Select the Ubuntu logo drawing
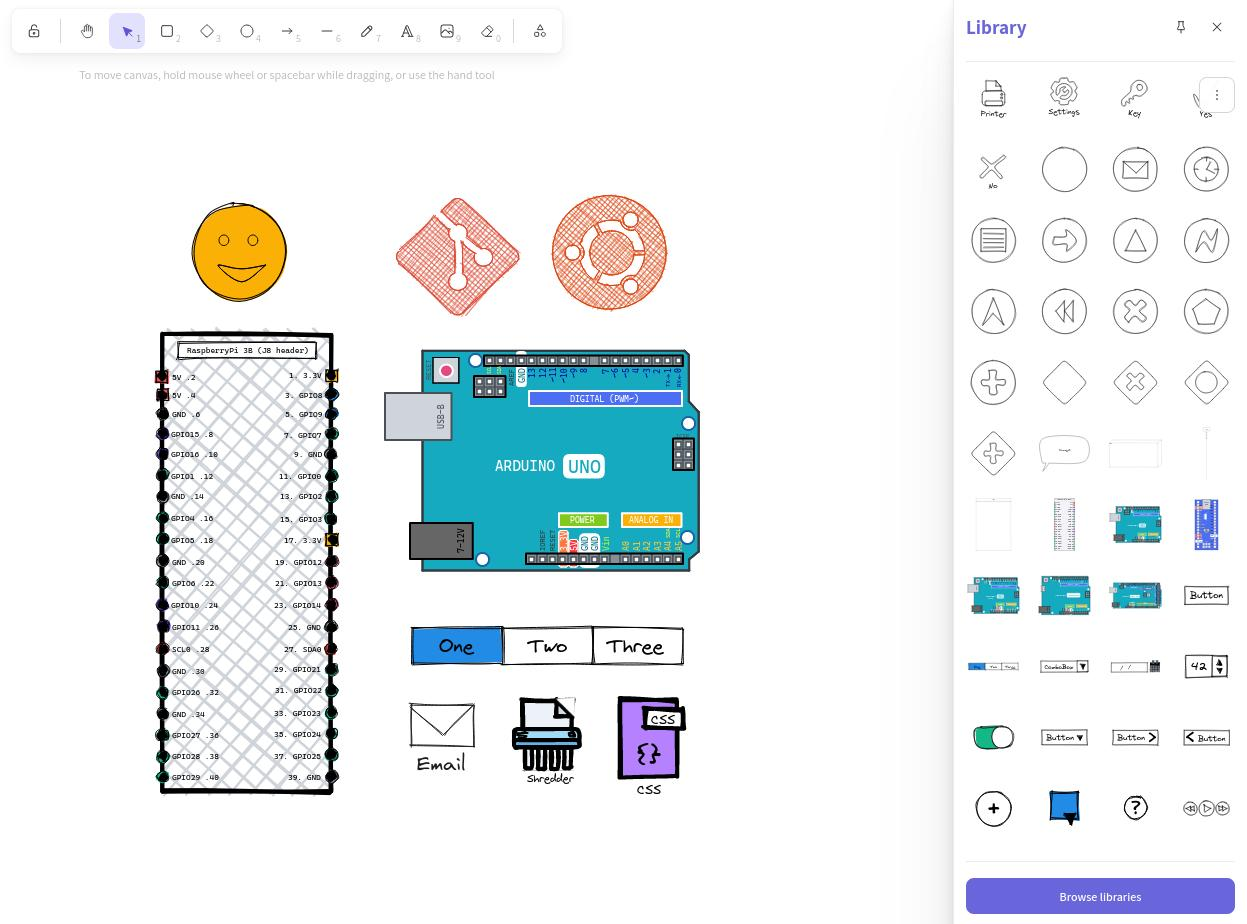This screenshot has width=1247, height=924. pos(609,252)
